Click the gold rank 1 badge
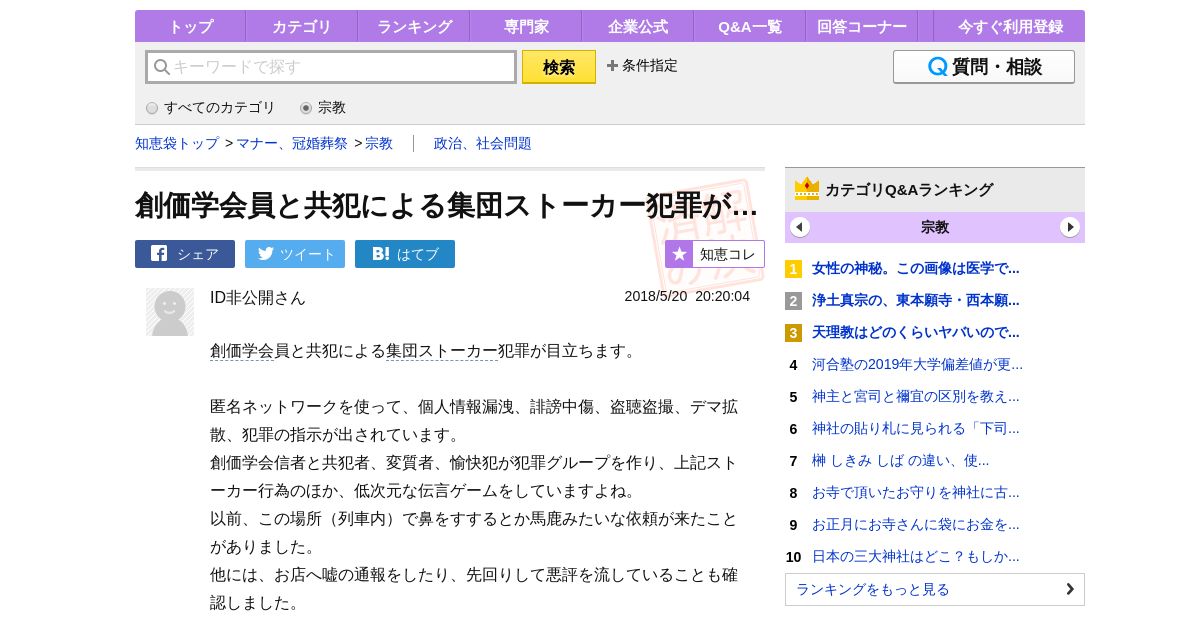This screenshot has height=630, width=1200. click(x=794, y=269)
